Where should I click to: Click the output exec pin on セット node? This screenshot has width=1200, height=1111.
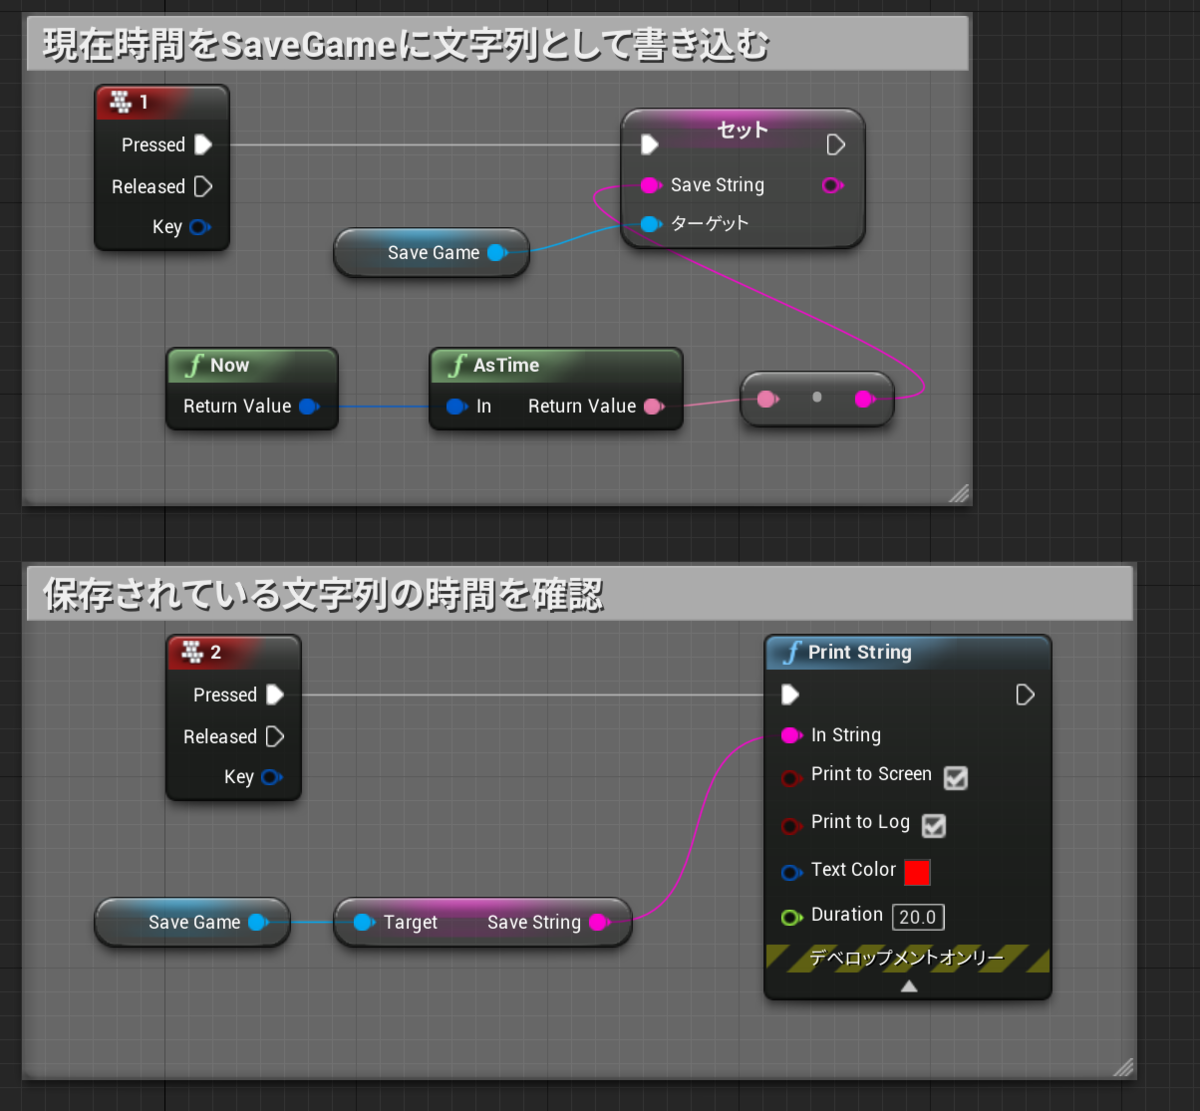tap(836, 145)
